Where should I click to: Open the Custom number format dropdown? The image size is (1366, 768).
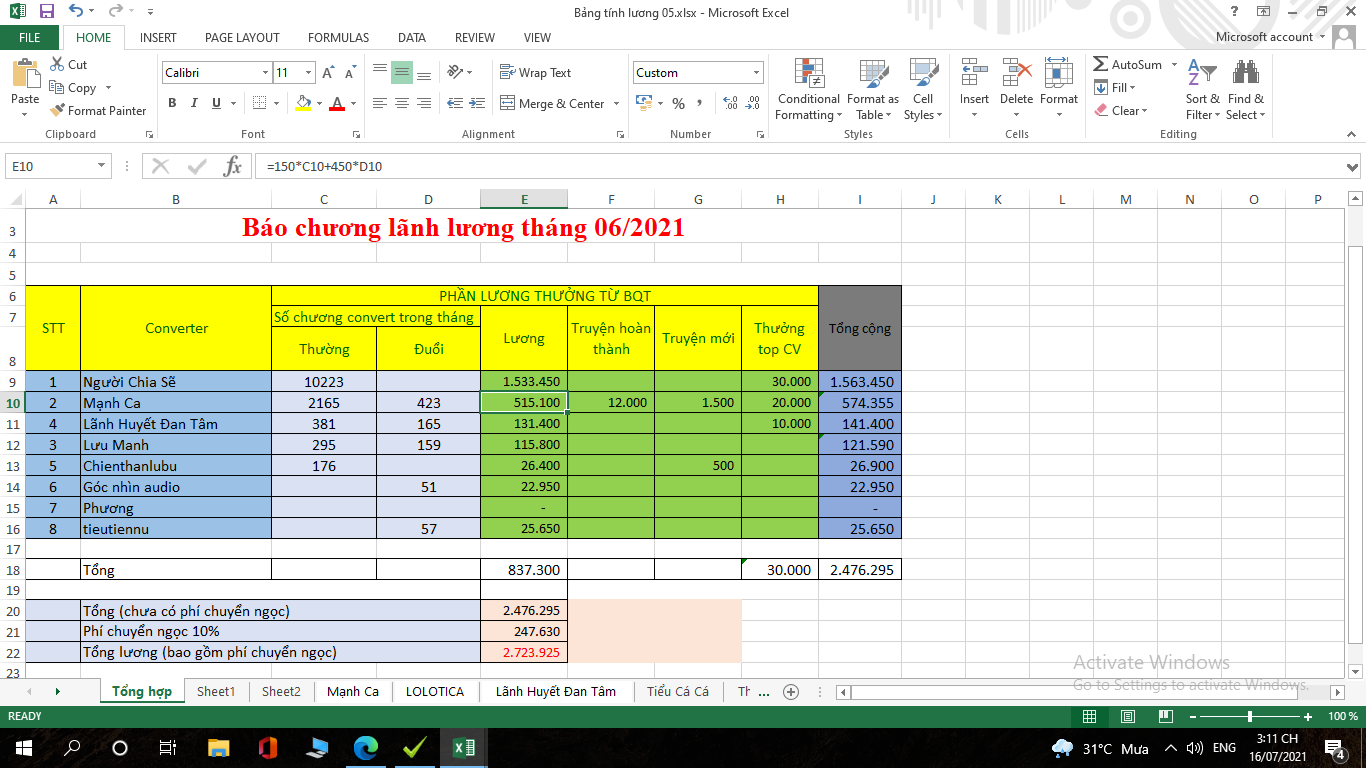756,73
